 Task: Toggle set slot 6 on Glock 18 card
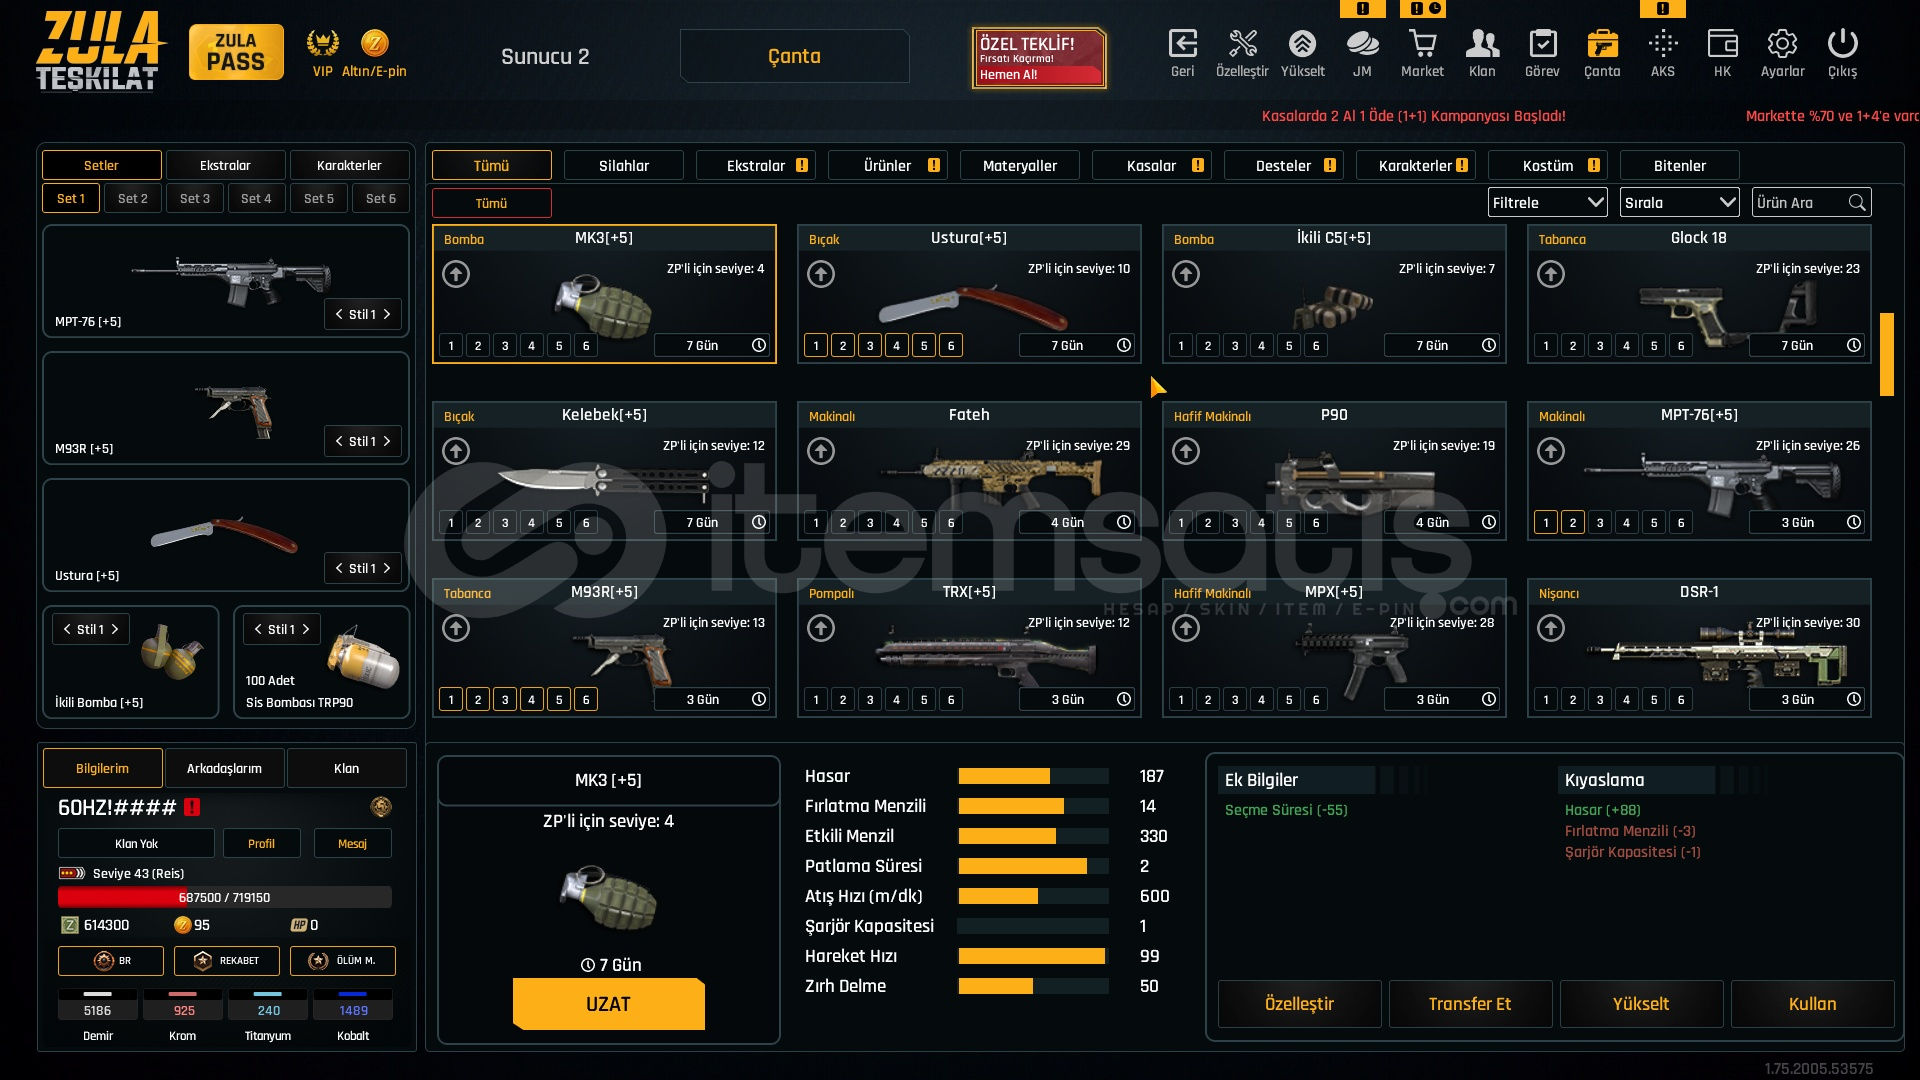click(1681, 346)
